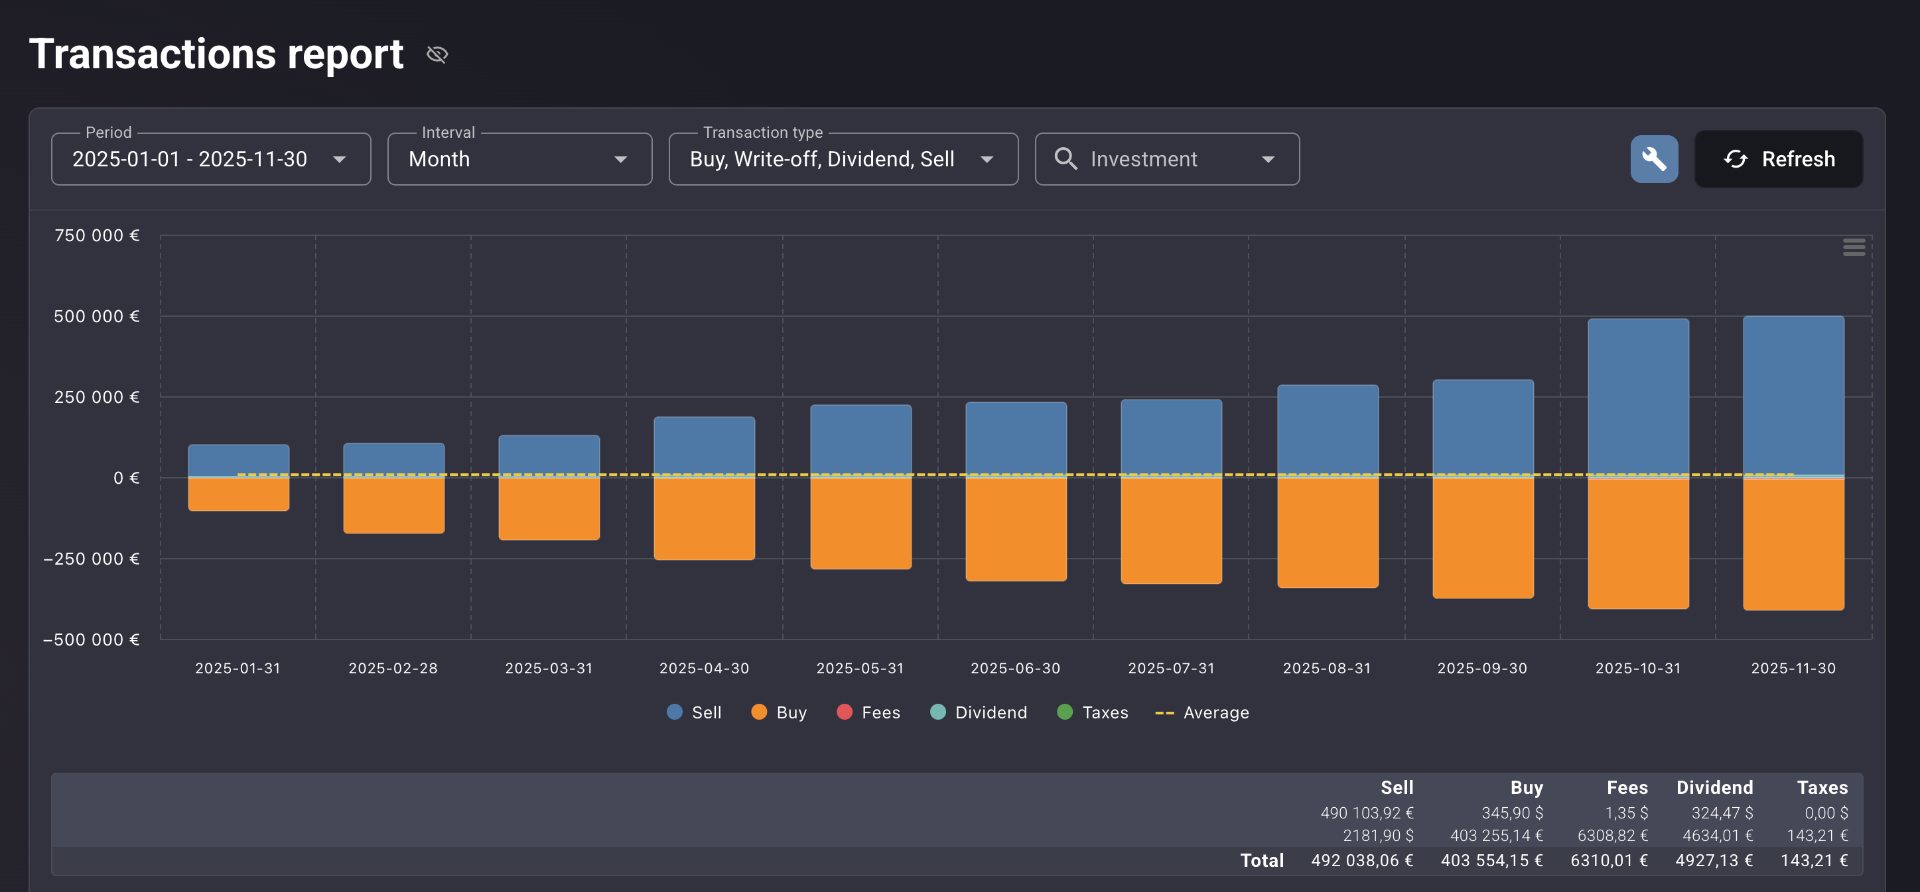Click the Dividend amount 324,47 $

(x=1722, y=813)
